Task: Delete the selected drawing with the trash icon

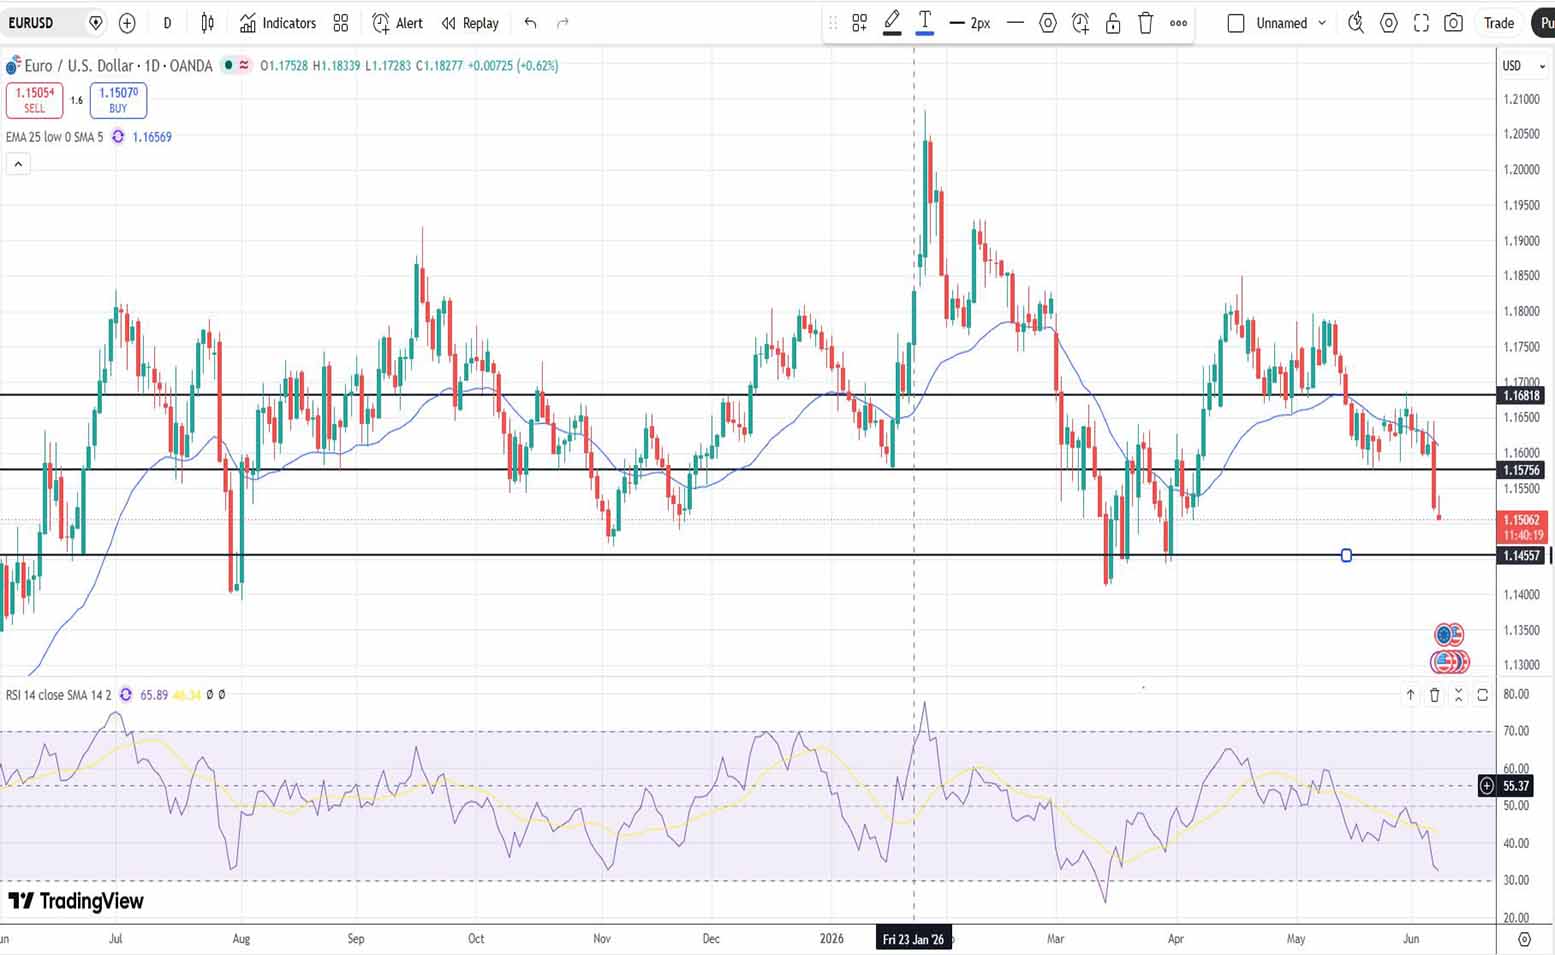Action: pos(1146,22)
